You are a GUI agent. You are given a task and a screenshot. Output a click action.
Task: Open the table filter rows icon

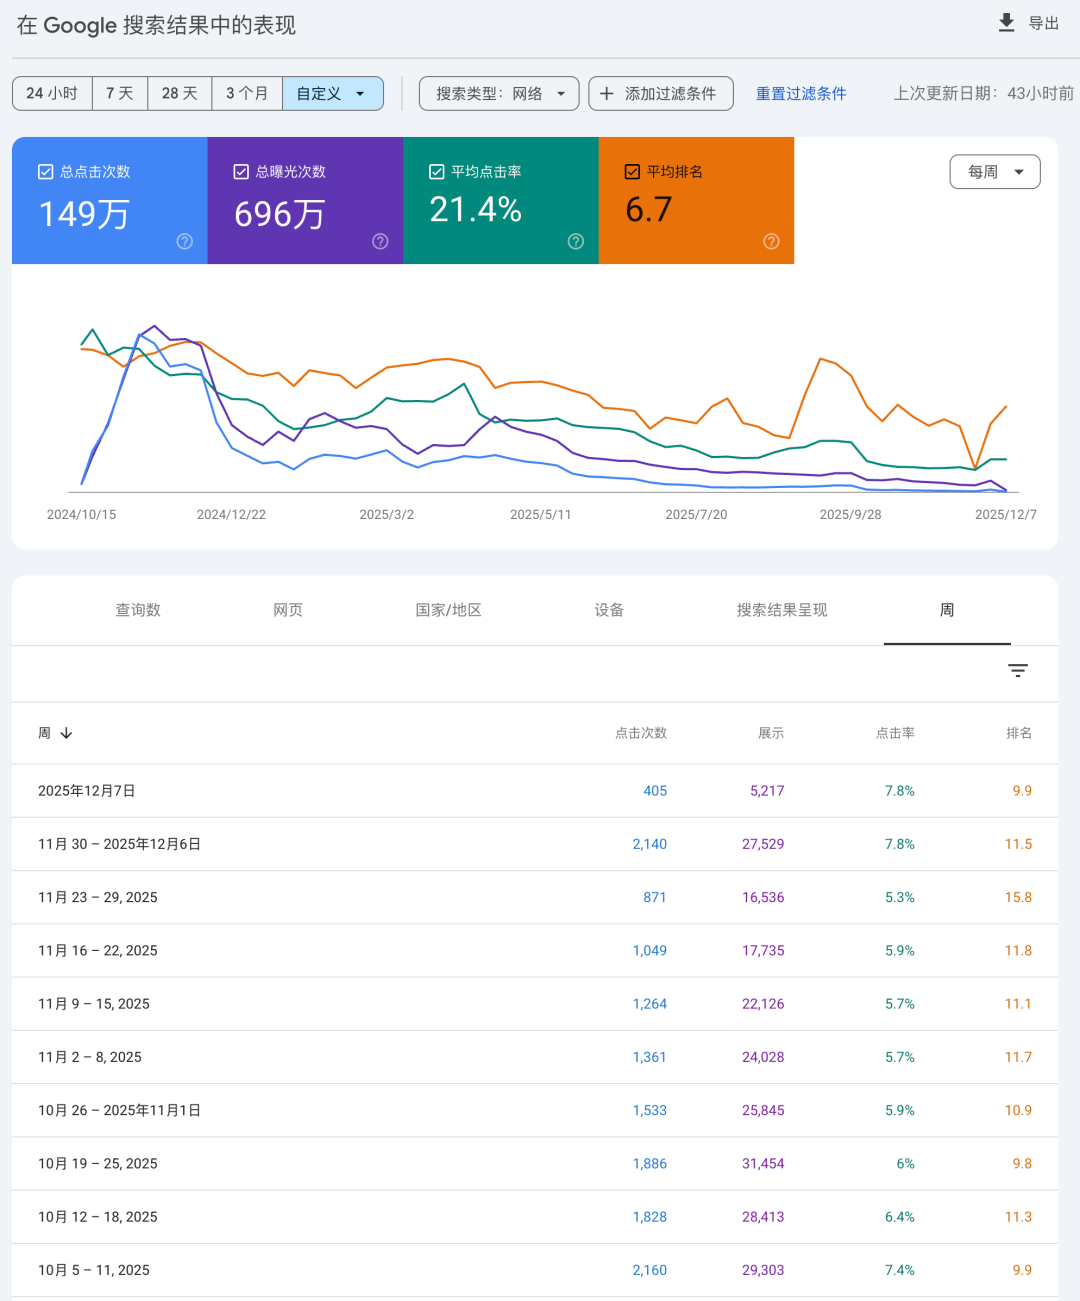coord(1018,671)
